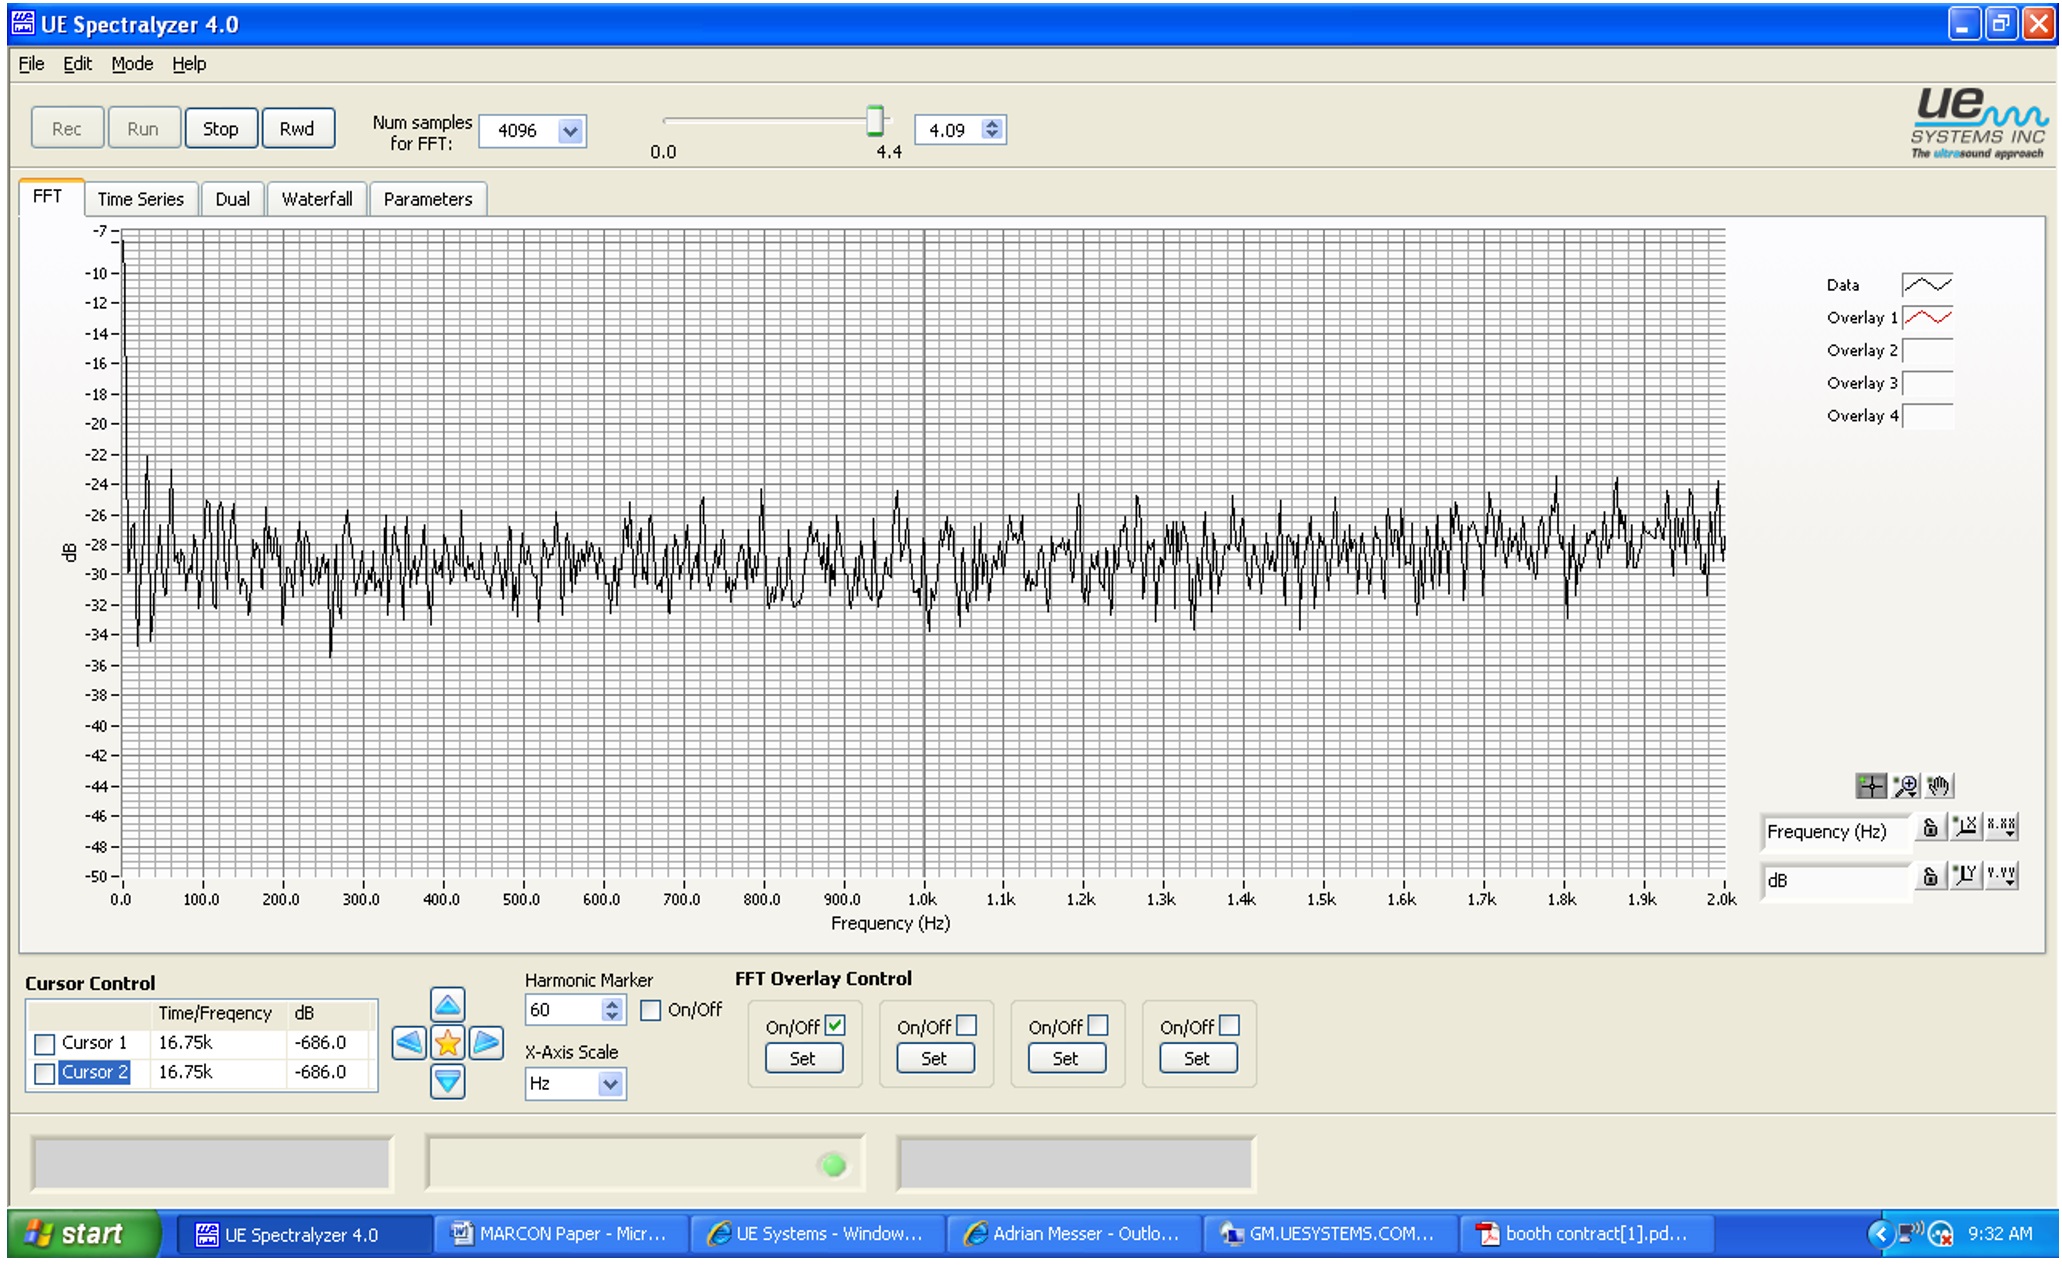The image size is (2062, 1265).
Task: Open booth contract PDF taskbar item
Action: (x=1587, y=1234)
